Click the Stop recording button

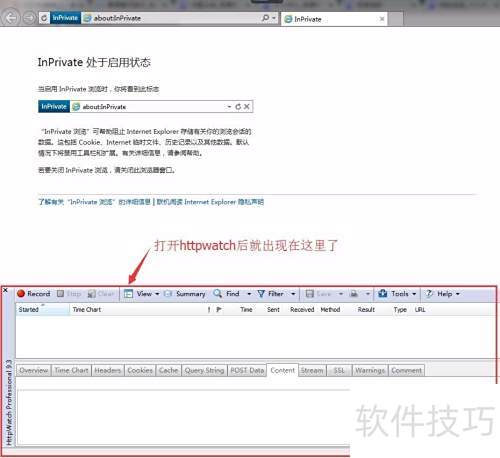pos(69,294)
